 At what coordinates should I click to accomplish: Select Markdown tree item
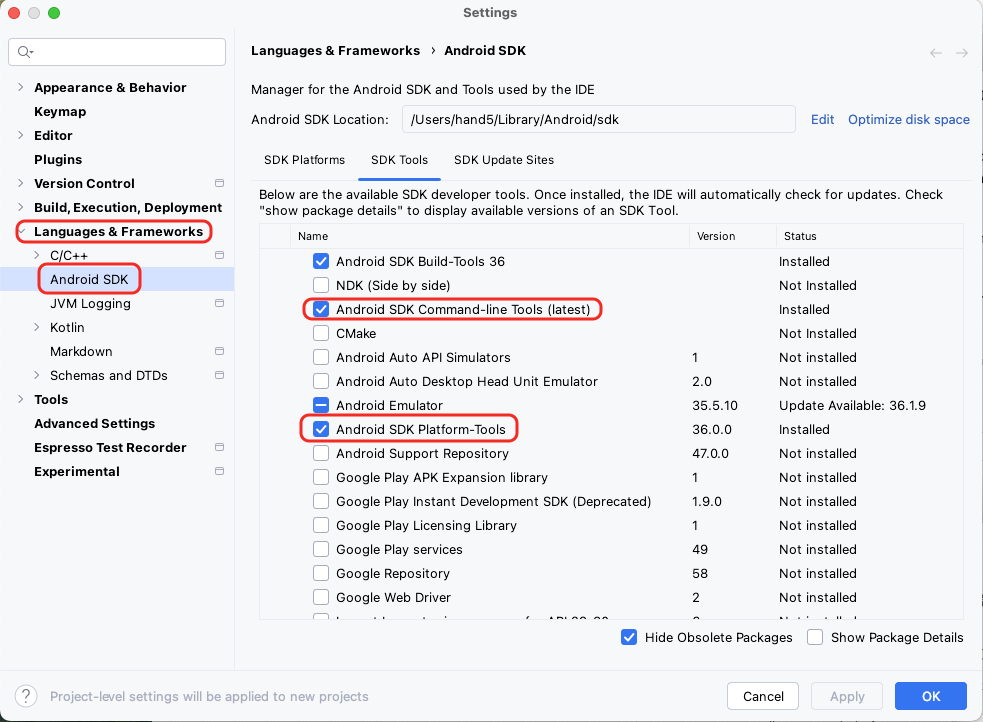(81, 352)
